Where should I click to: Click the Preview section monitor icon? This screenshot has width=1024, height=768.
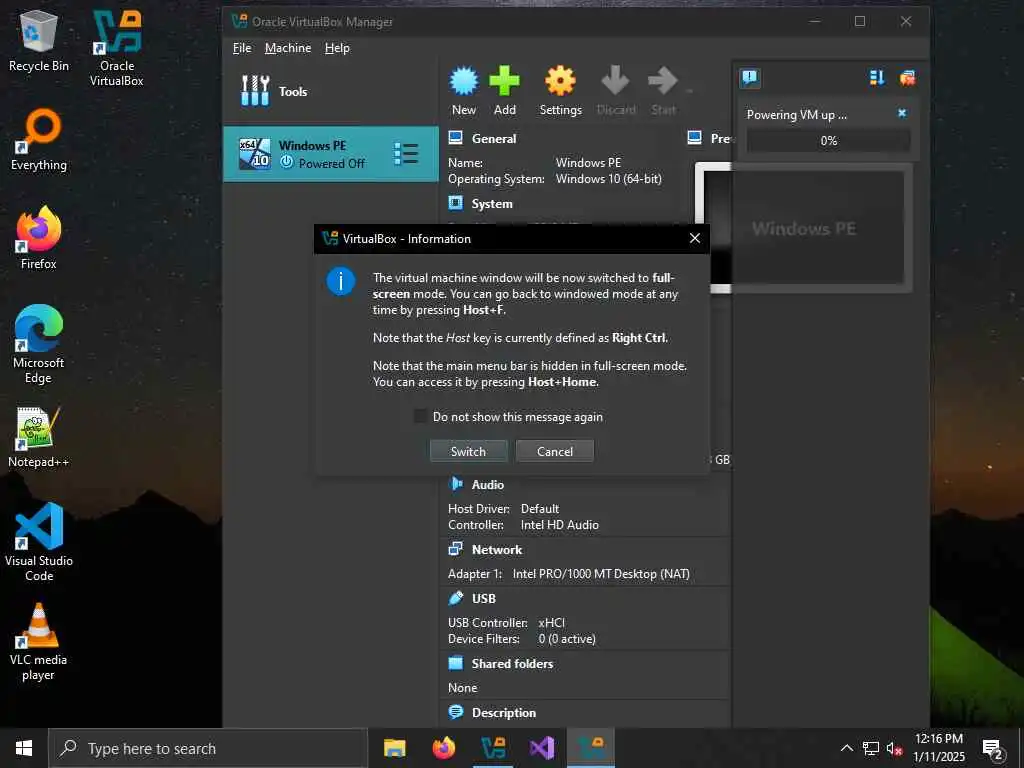(694, 138)
